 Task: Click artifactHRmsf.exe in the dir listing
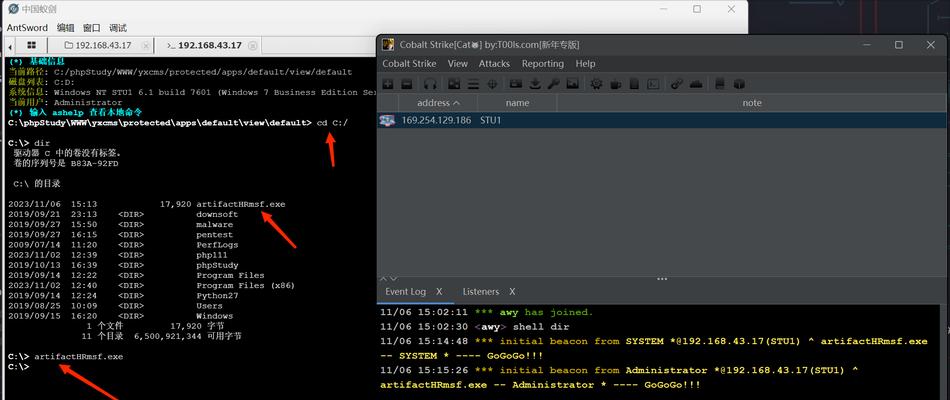point(241,204)
